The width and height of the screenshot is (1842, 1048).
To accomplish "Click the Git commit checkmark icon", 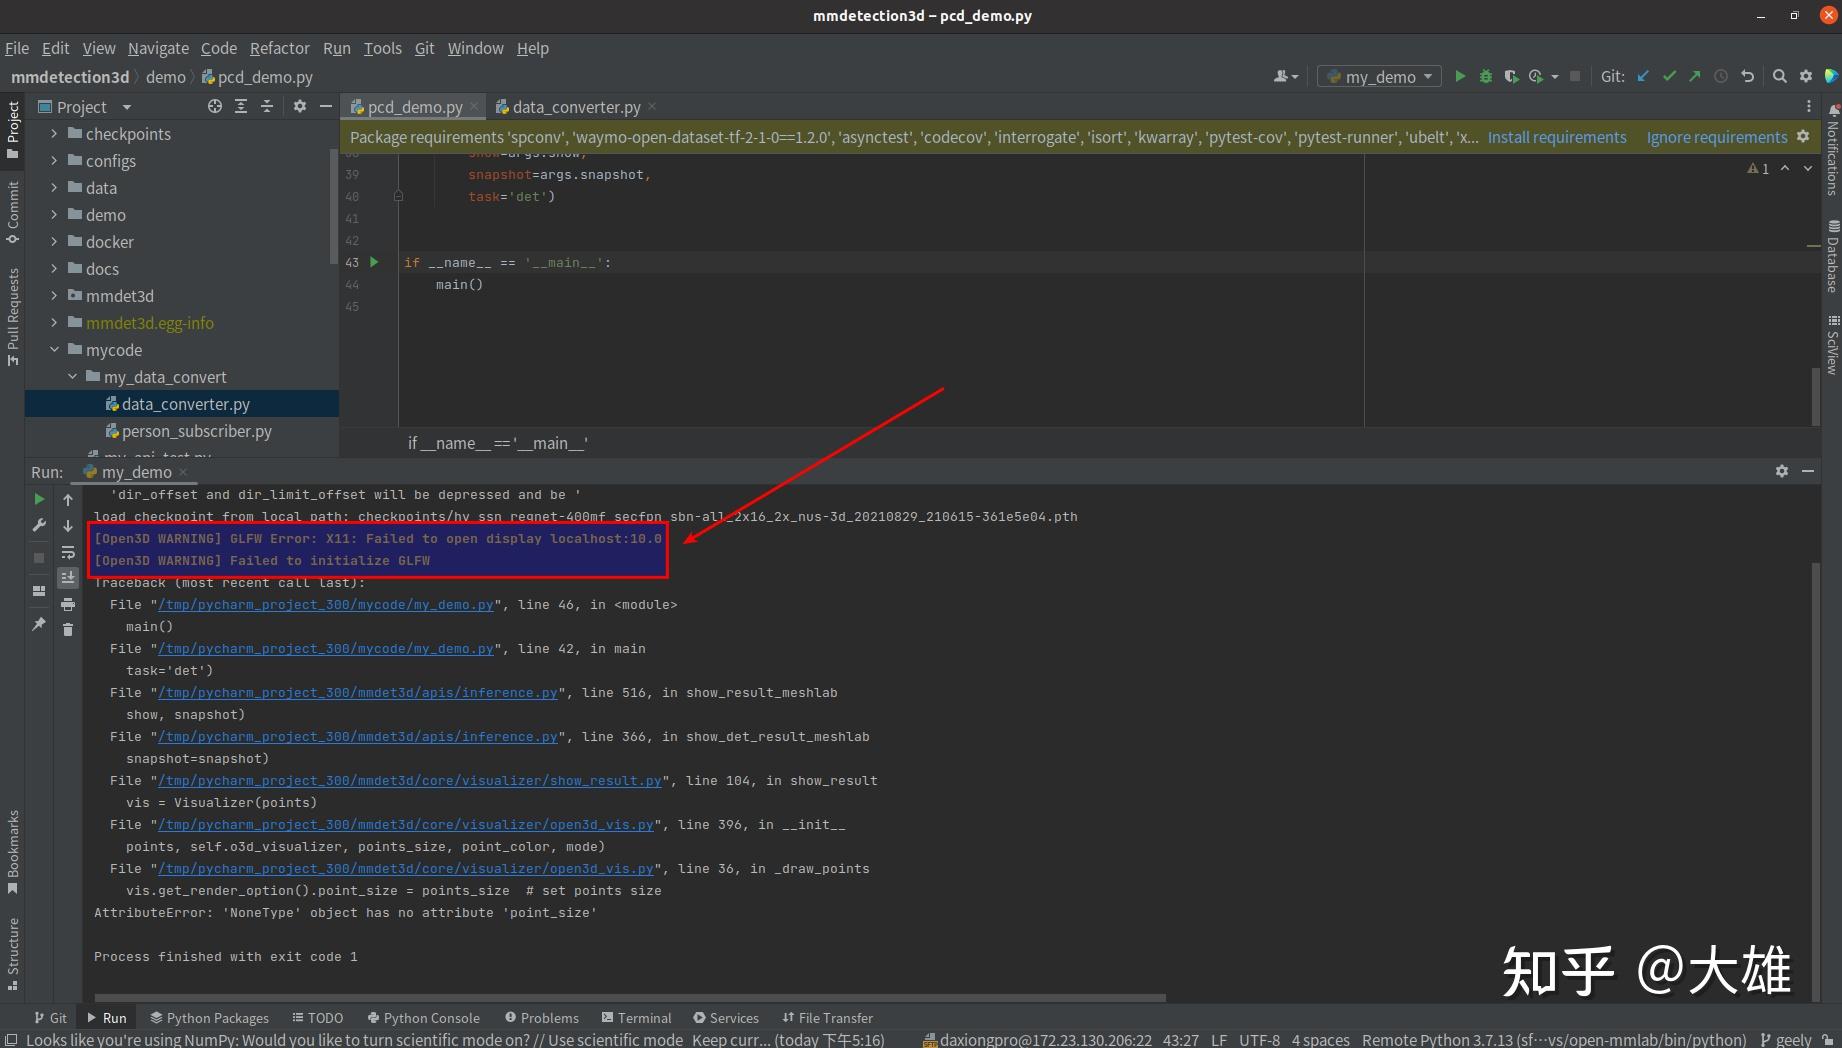I will (1669, 77).
